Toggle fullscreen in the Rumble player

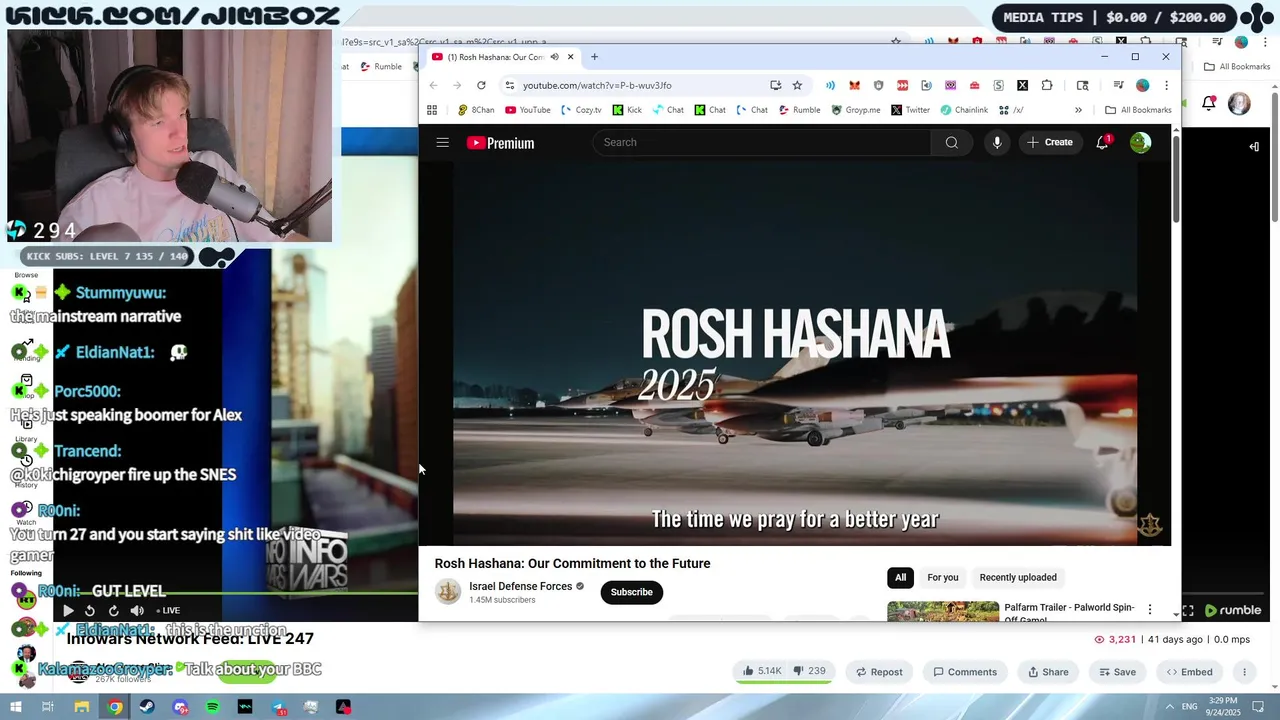tap(1188, 610)
